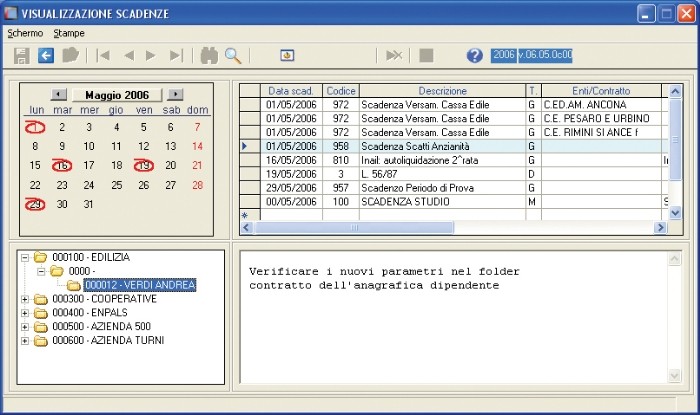Image resolution: width=700 pixels, height=415 pixels.
Task: Click the Save floppy disk icon
Action: 21,56
